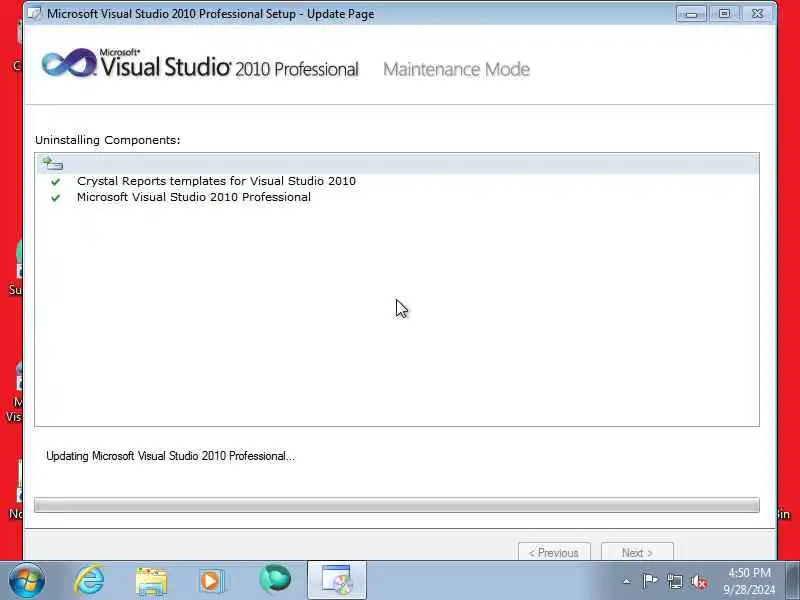Click the Show desktop strip
800x600 pixels.
792,581
